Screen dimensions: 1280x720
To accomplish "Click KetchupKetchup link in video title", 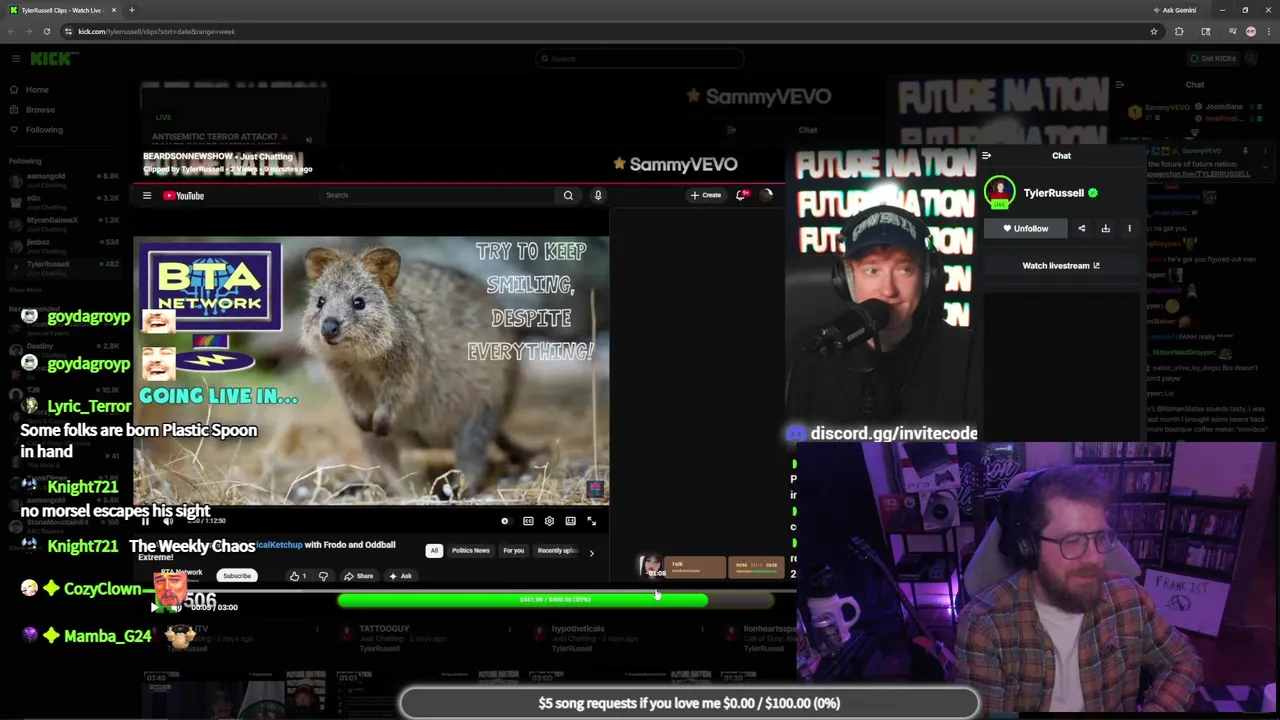I will coord(278,545).
